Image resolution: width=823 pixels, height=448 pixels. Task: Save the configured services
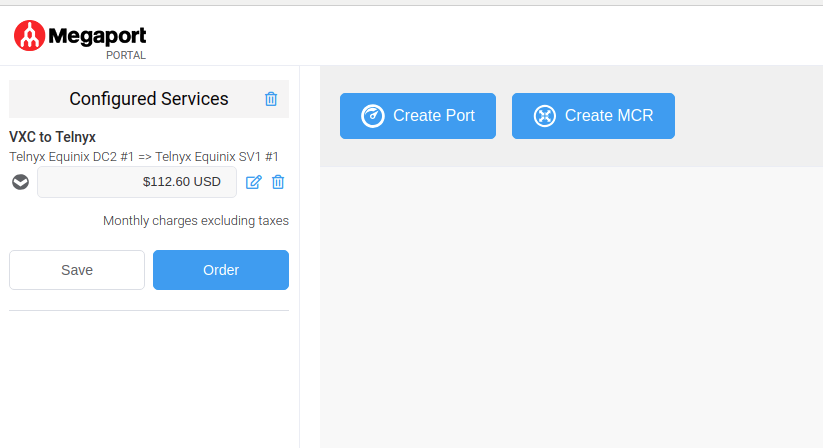click(77, 270)
